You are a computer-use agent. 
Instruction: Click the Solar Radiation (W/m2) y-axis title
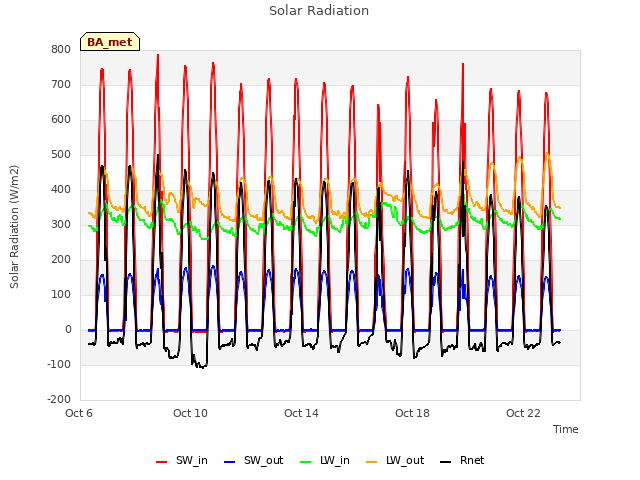coord(14,227)
